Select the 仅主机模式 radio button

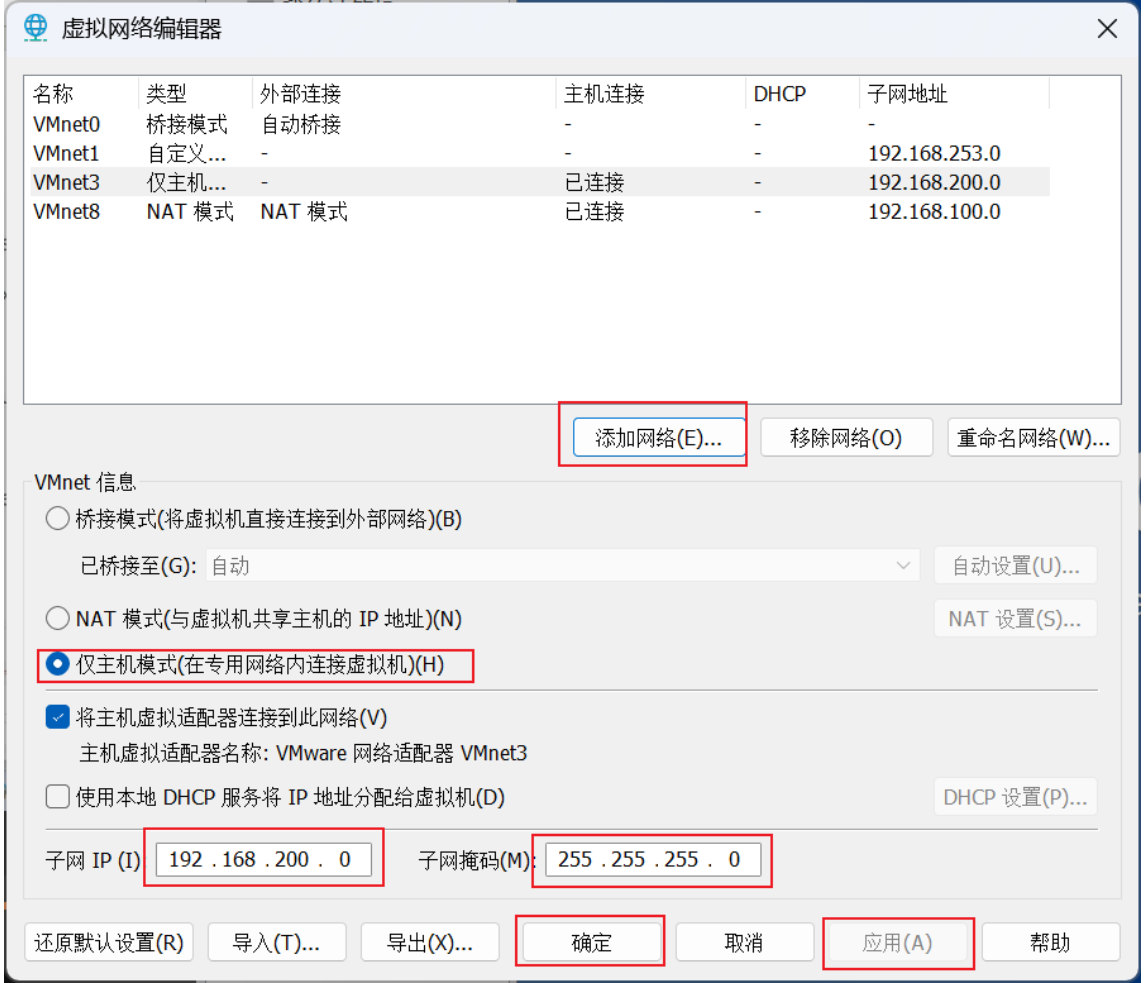[58, 664]
